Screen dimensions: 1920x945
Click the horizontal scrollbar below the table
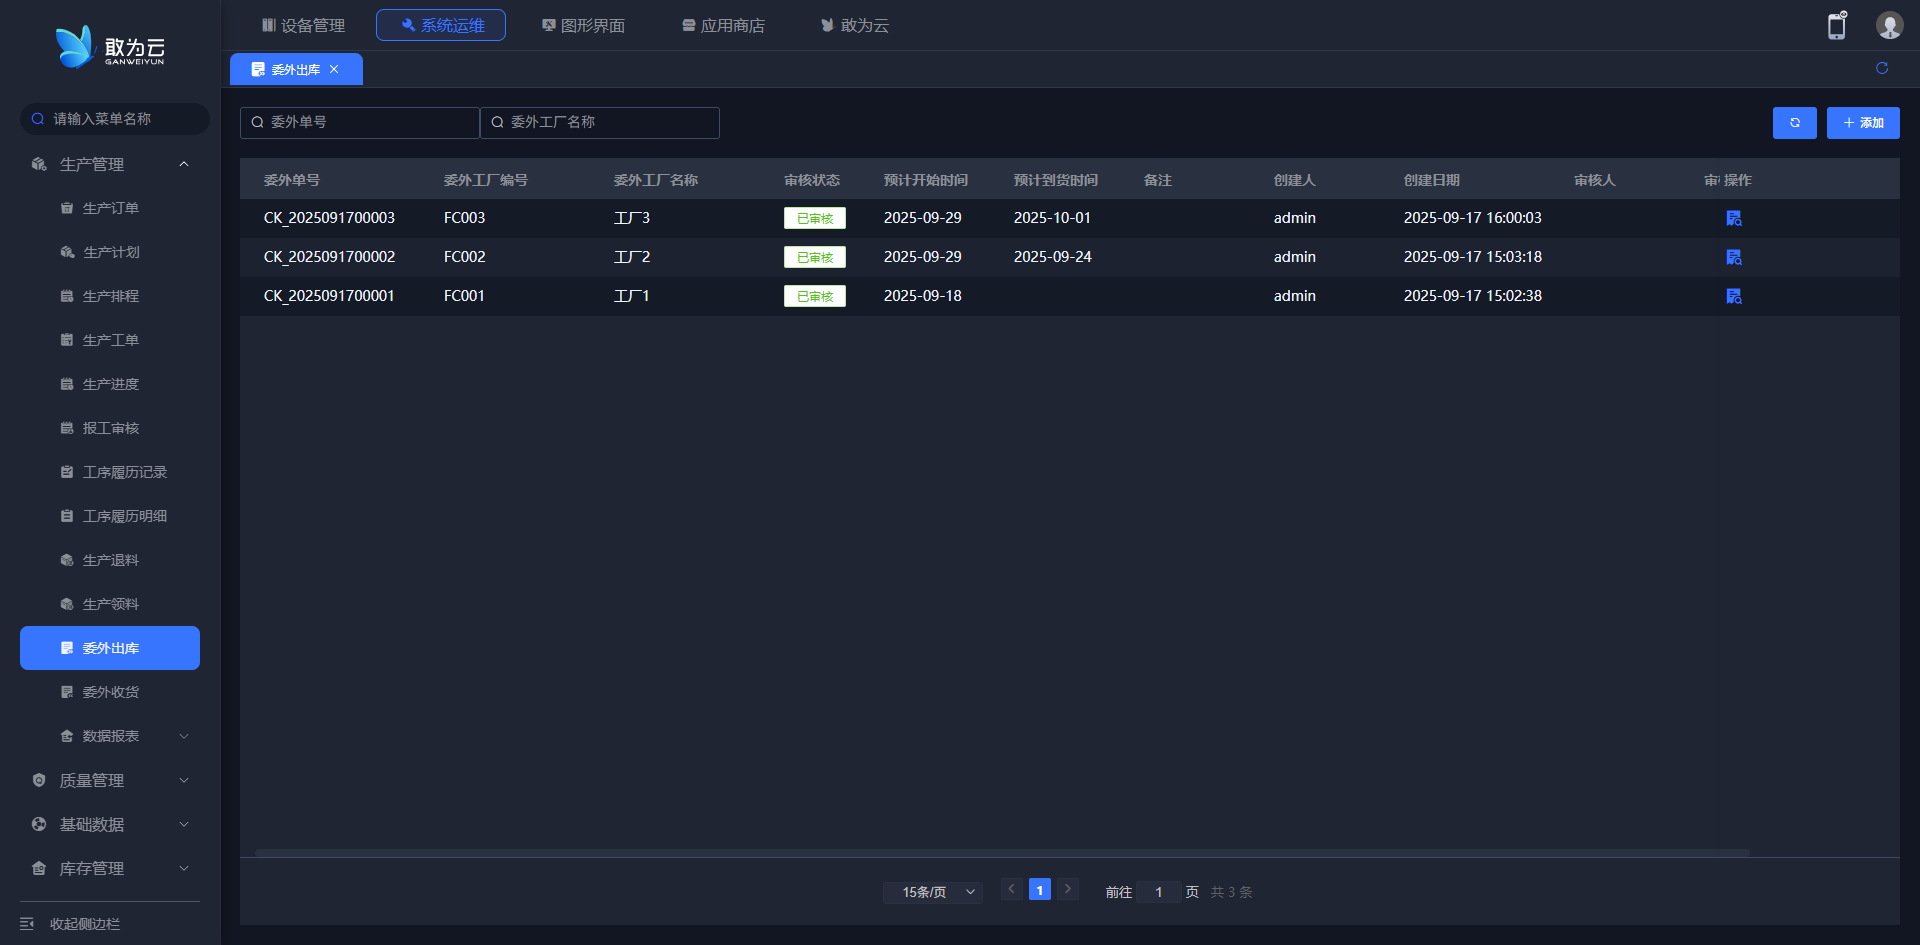pyautogui.click(x=1002, y=853)
